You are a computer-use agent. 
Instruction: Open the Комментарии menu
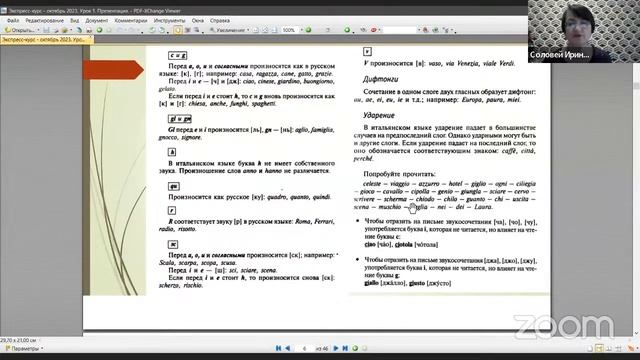point(131,20)
